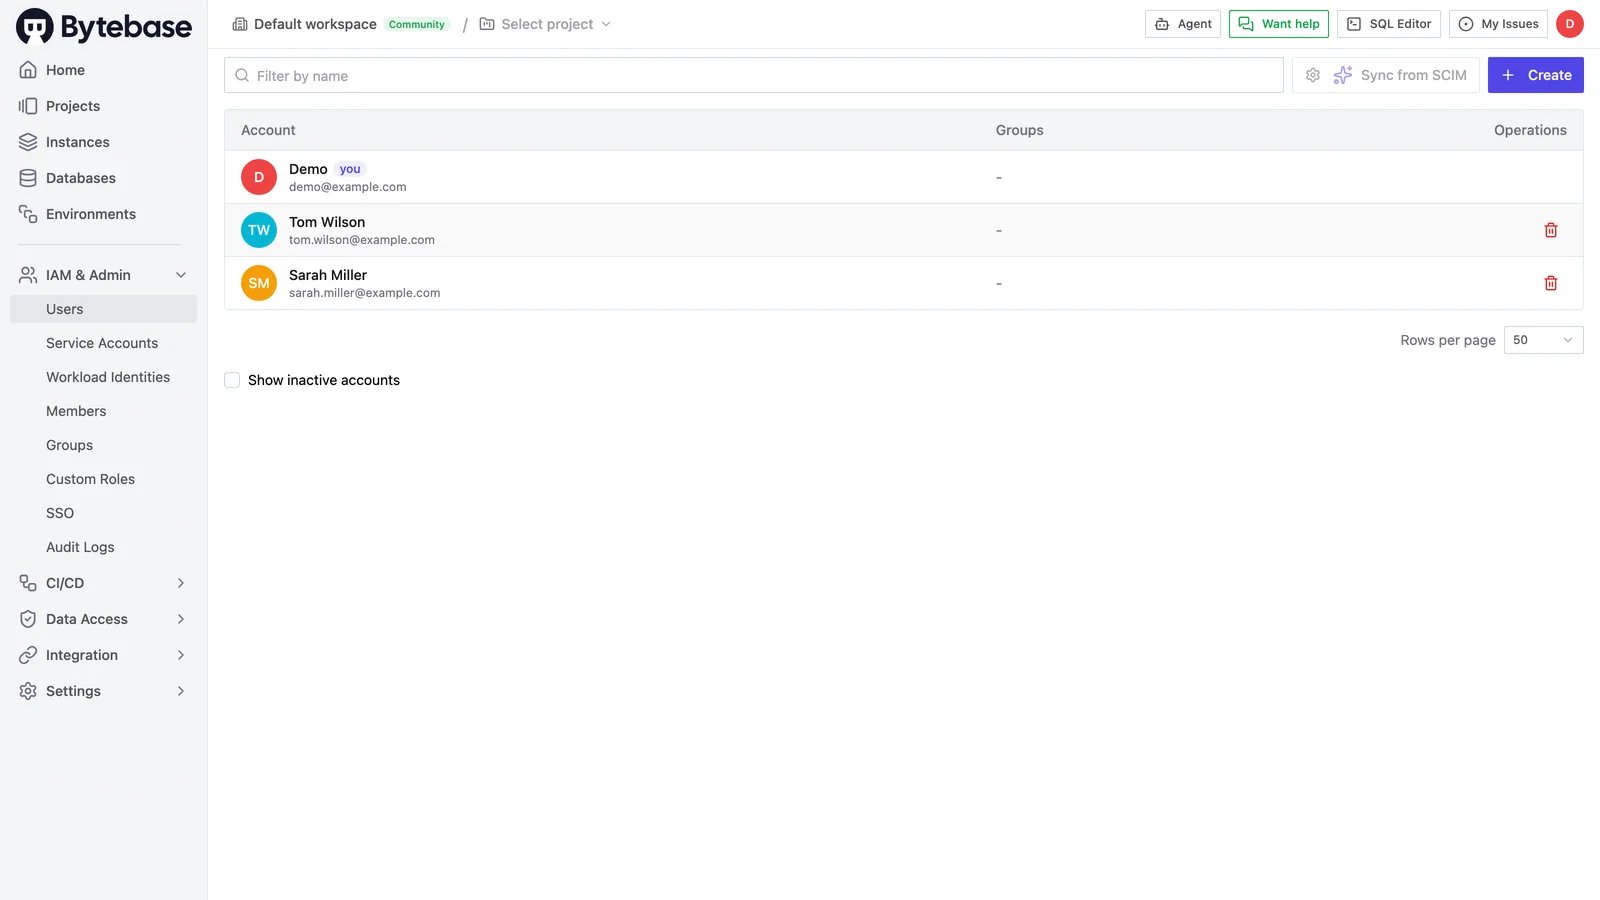This screenshot has width=1600, height=900.
Task: Click the Community plan badge
Action: point(417,24)
